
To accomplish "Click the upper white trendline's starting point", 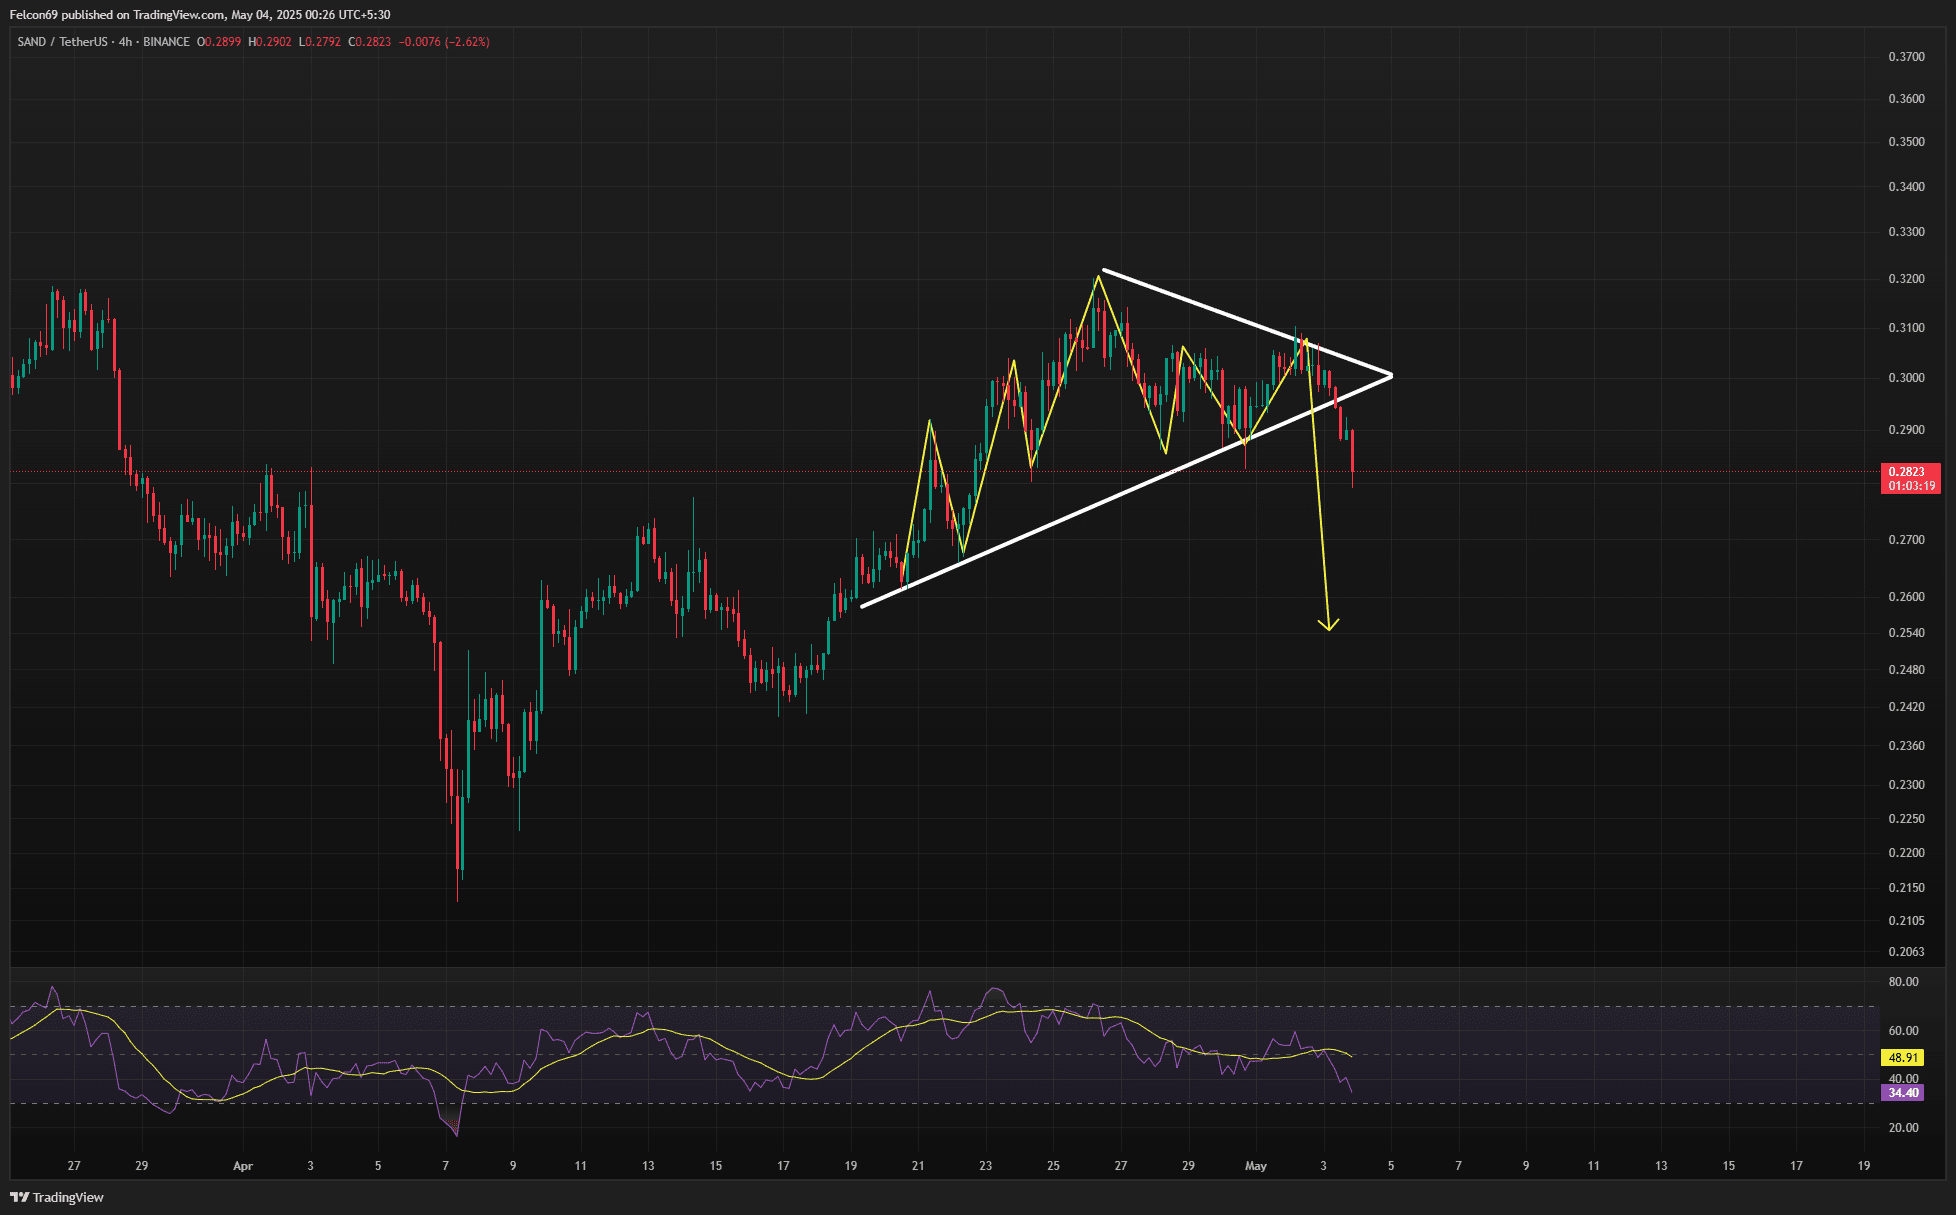I will point(1103,270).
